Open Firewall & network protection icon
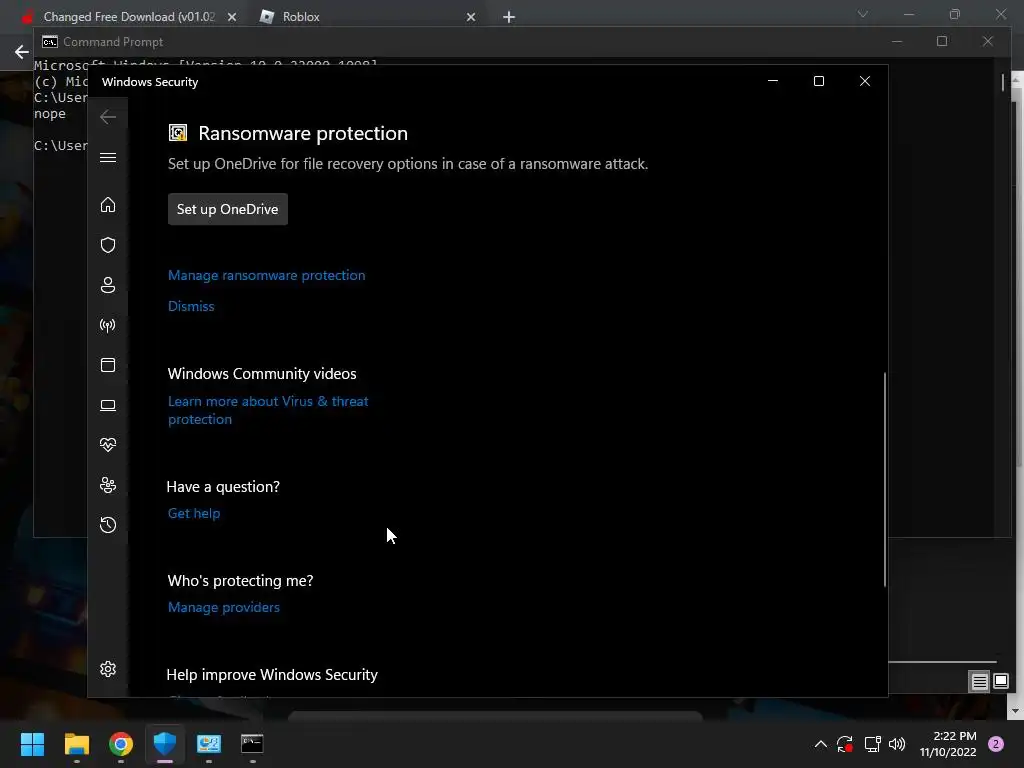This screenshot has width=1024, height=768. click(x=108, y=325)
